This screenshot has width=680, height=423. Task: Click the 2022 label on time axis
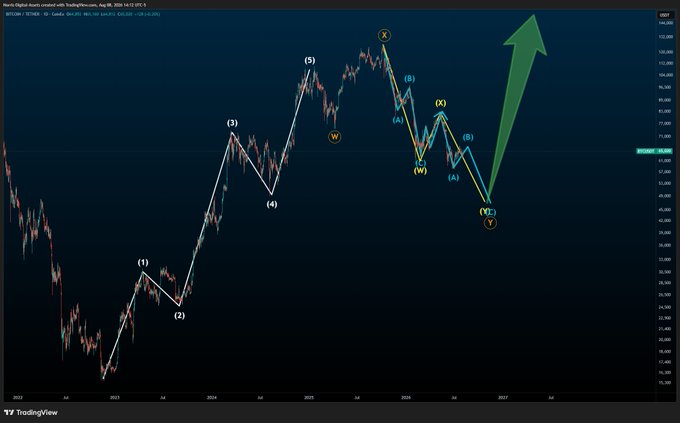[x=18, y=397]
